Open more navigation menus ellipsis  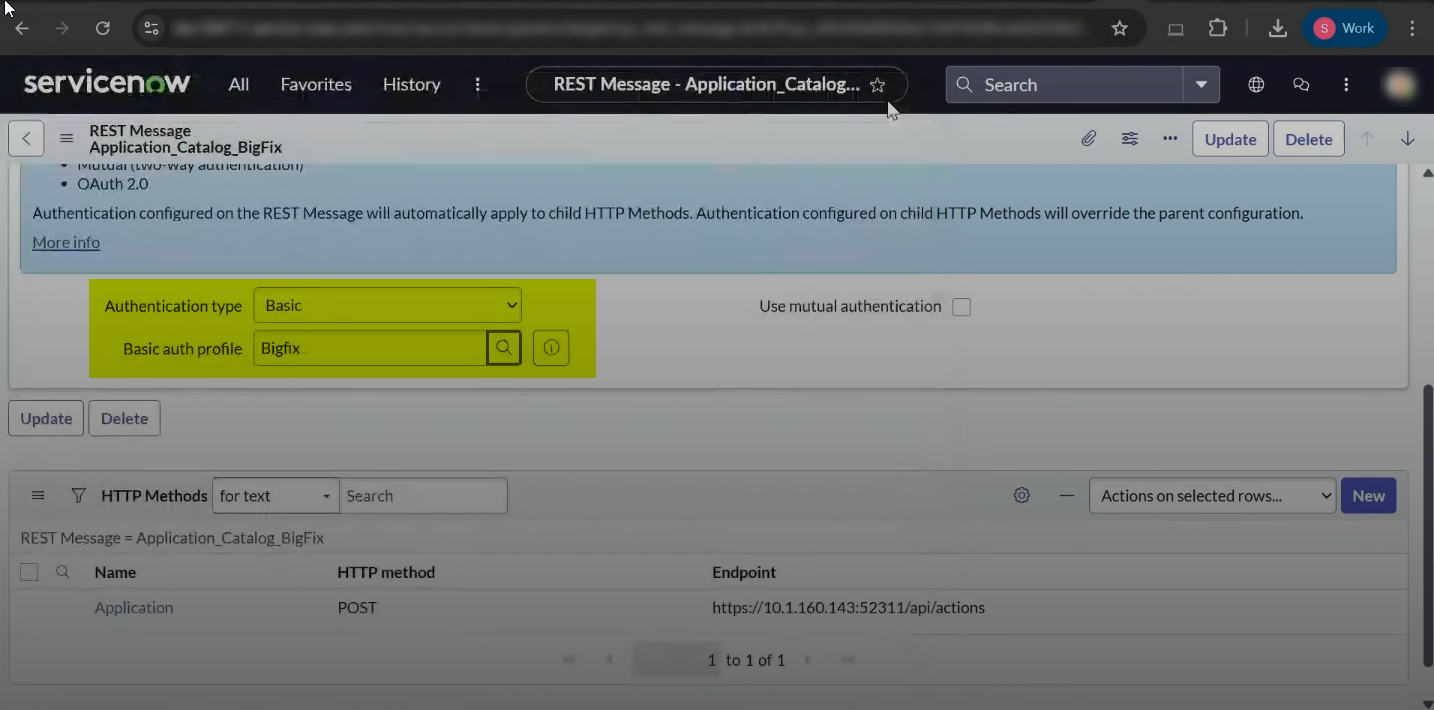tap(478, 85)
